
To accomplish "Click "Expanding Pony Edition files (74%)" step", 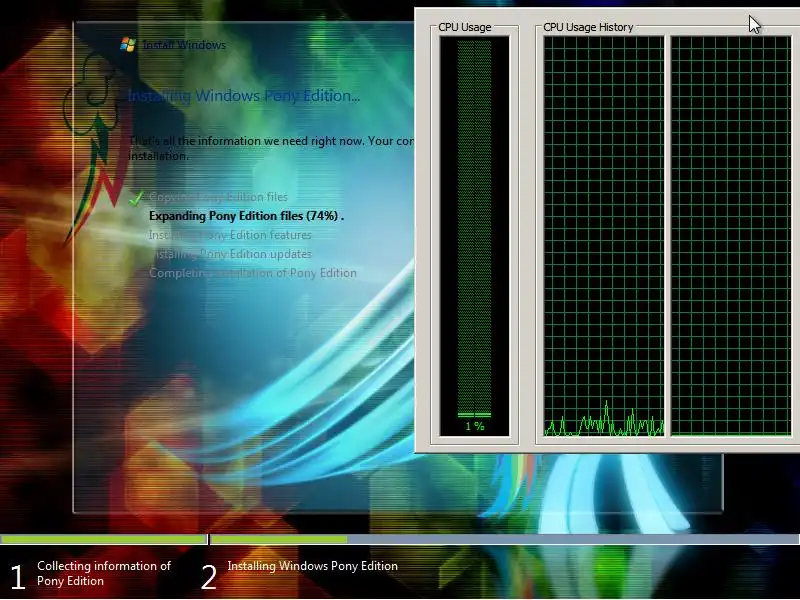I will coord(246,216).
